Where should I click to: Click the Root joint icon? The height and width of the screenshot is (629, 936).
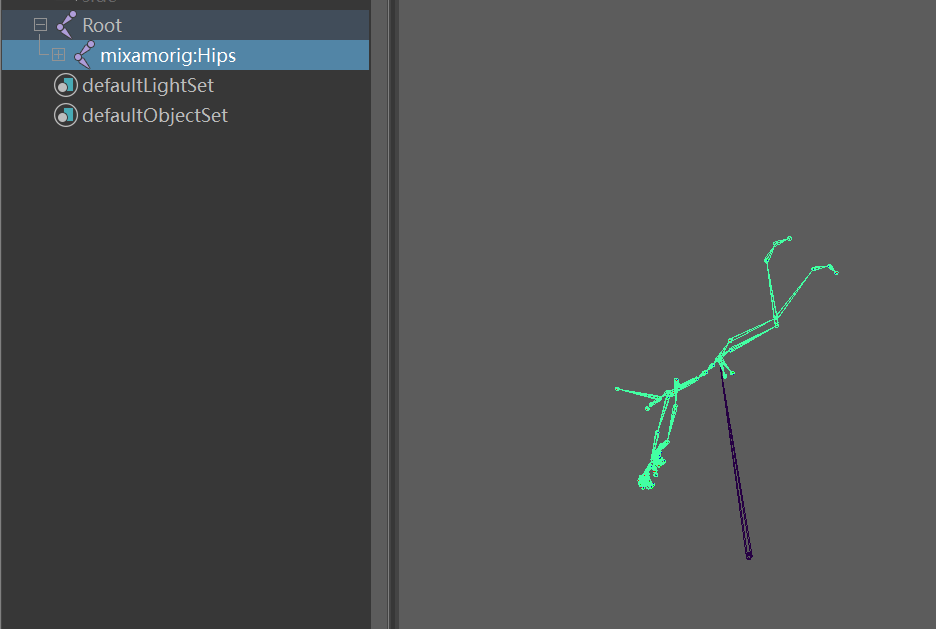point(66,25)
